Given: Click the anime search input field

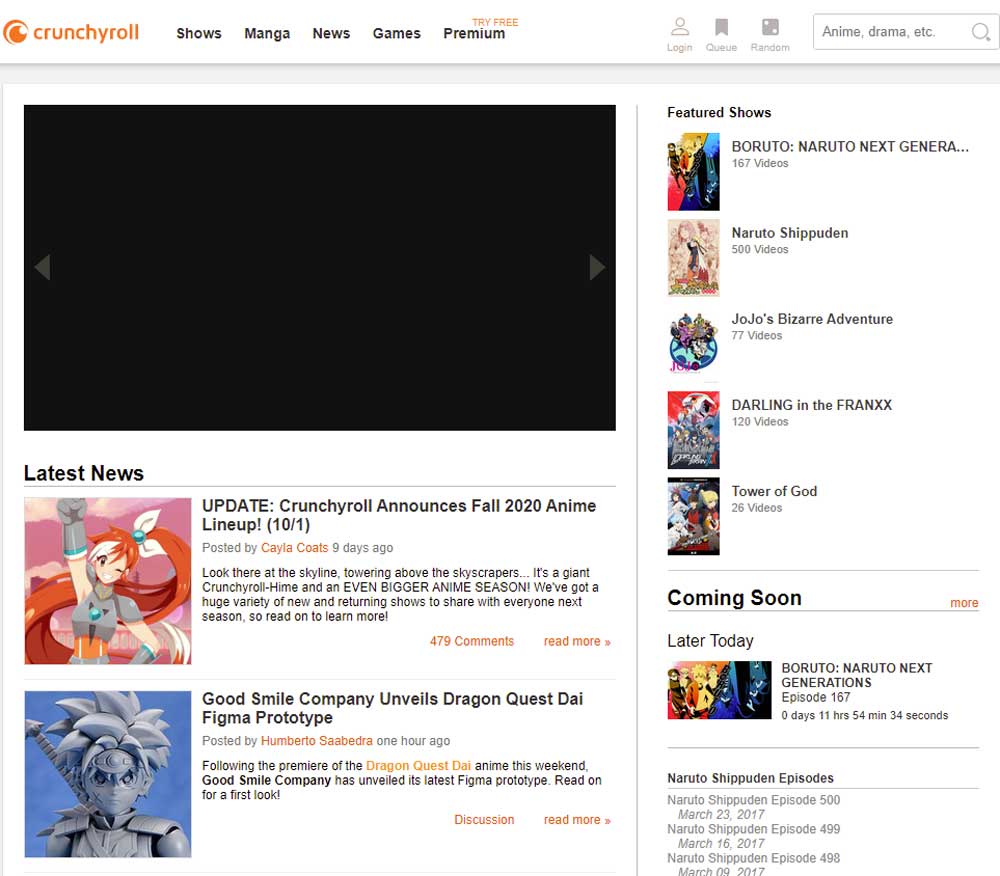Looking at the screenshot, I should 890,31.
